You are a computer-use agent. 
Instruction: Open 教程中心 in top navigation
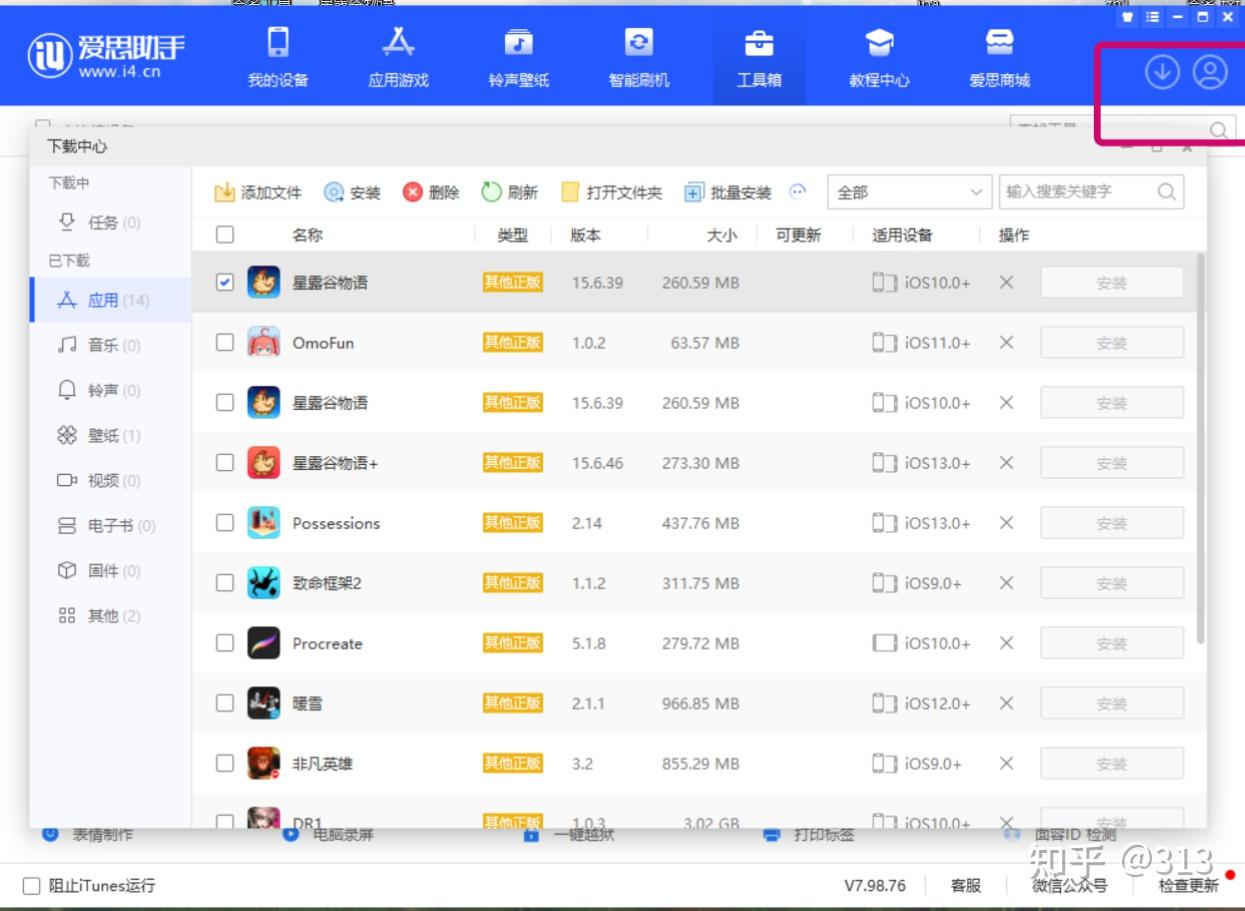[879, 57]
